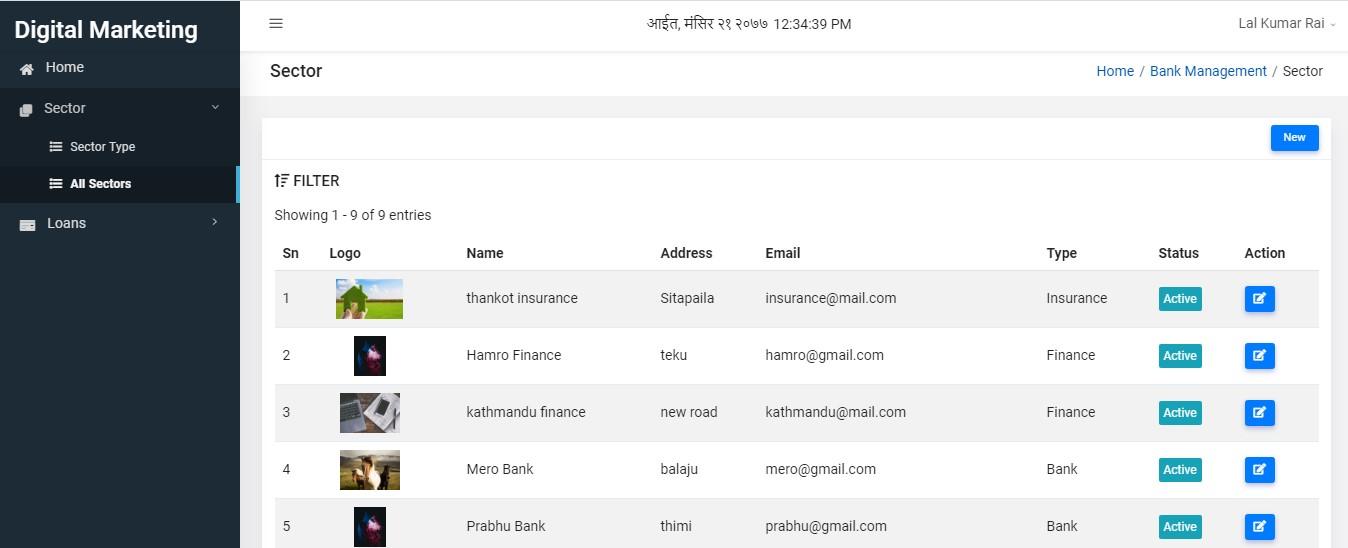Click the New button
Image resolution: width=1348 pixels, height=548 pixels.
[1294, 138]
